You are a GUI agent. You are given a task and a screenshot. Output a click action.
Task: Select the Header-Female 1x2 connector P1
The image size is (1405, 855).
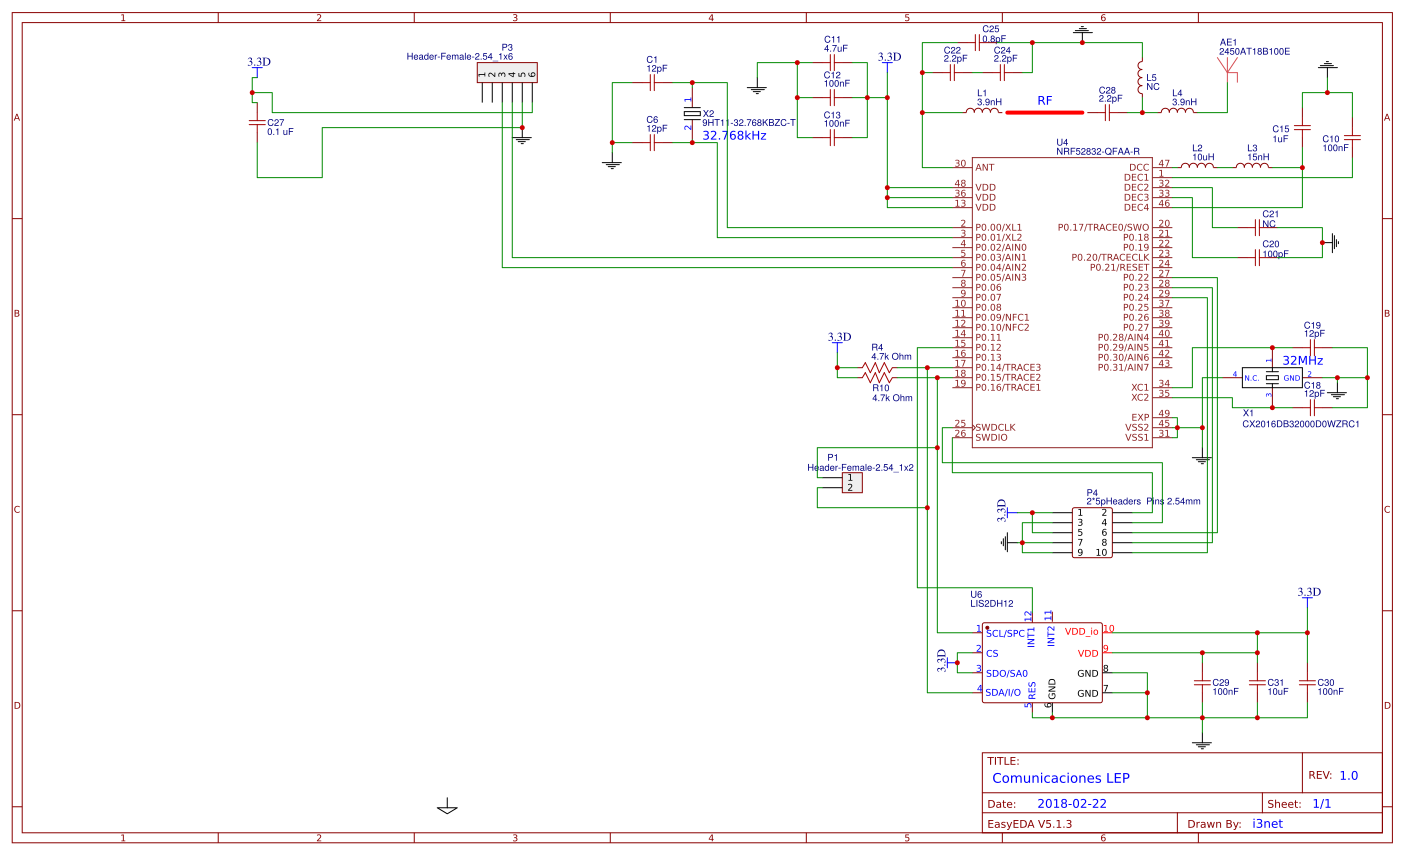point(850,482)
